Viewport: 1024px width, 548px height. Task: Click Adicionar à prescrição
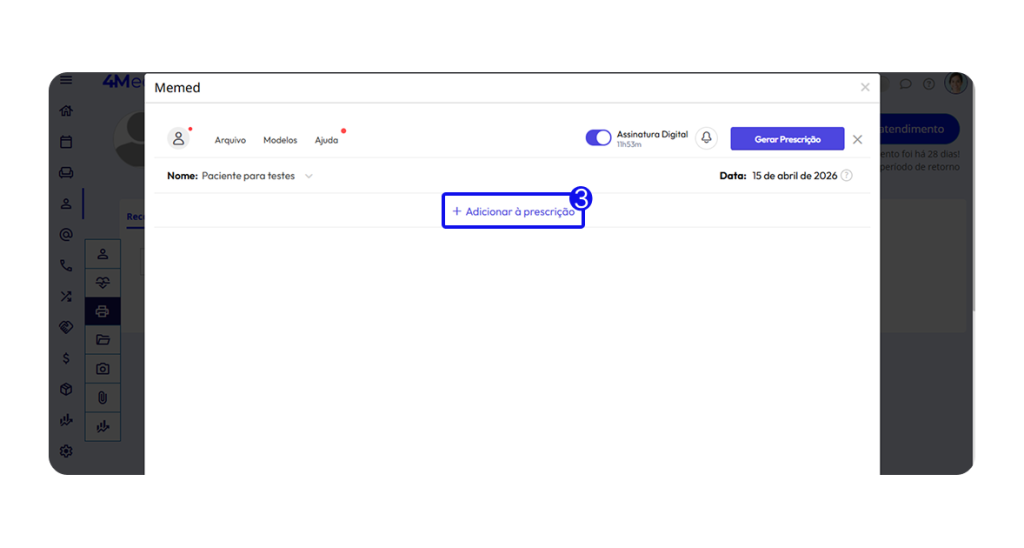513,212
